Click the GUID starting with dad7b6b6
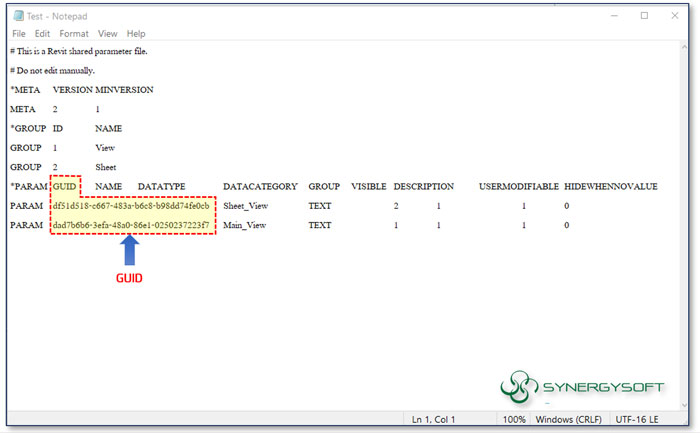Viewport: 700px width, 433px height. coord(131,225)
